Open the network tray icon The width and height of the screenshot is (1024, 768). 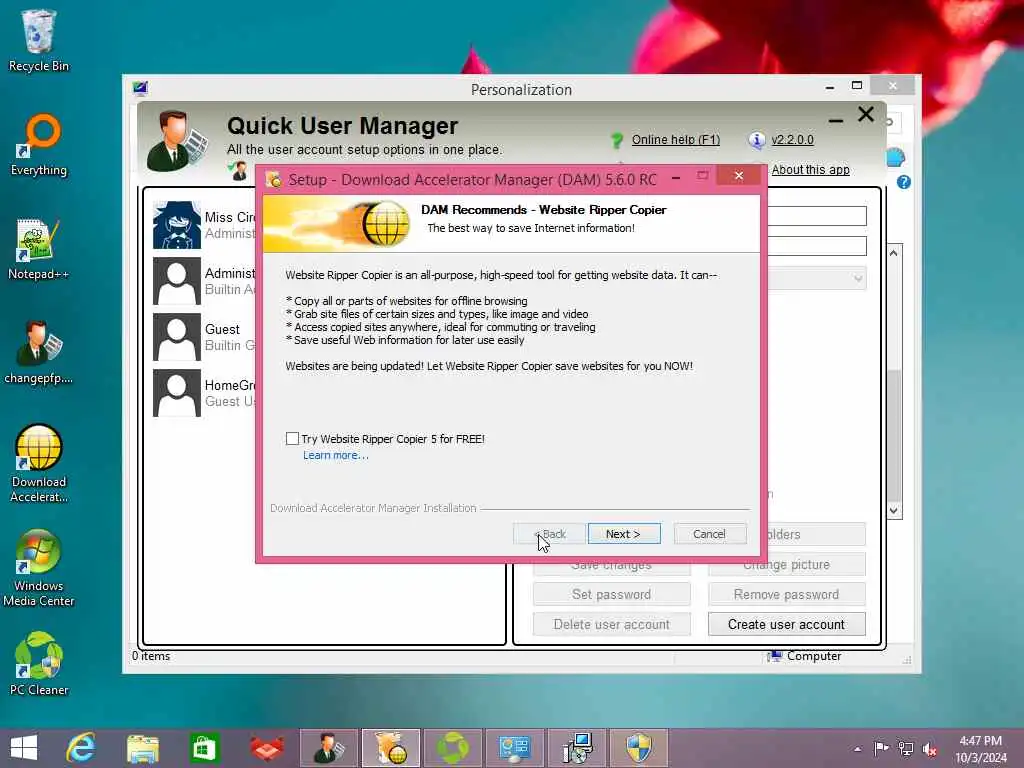tap(905, 749)
